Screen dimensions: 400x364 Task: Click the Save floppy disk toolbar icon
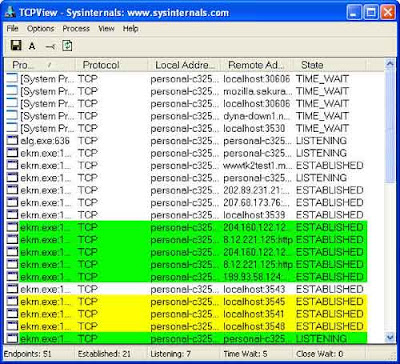16,45
